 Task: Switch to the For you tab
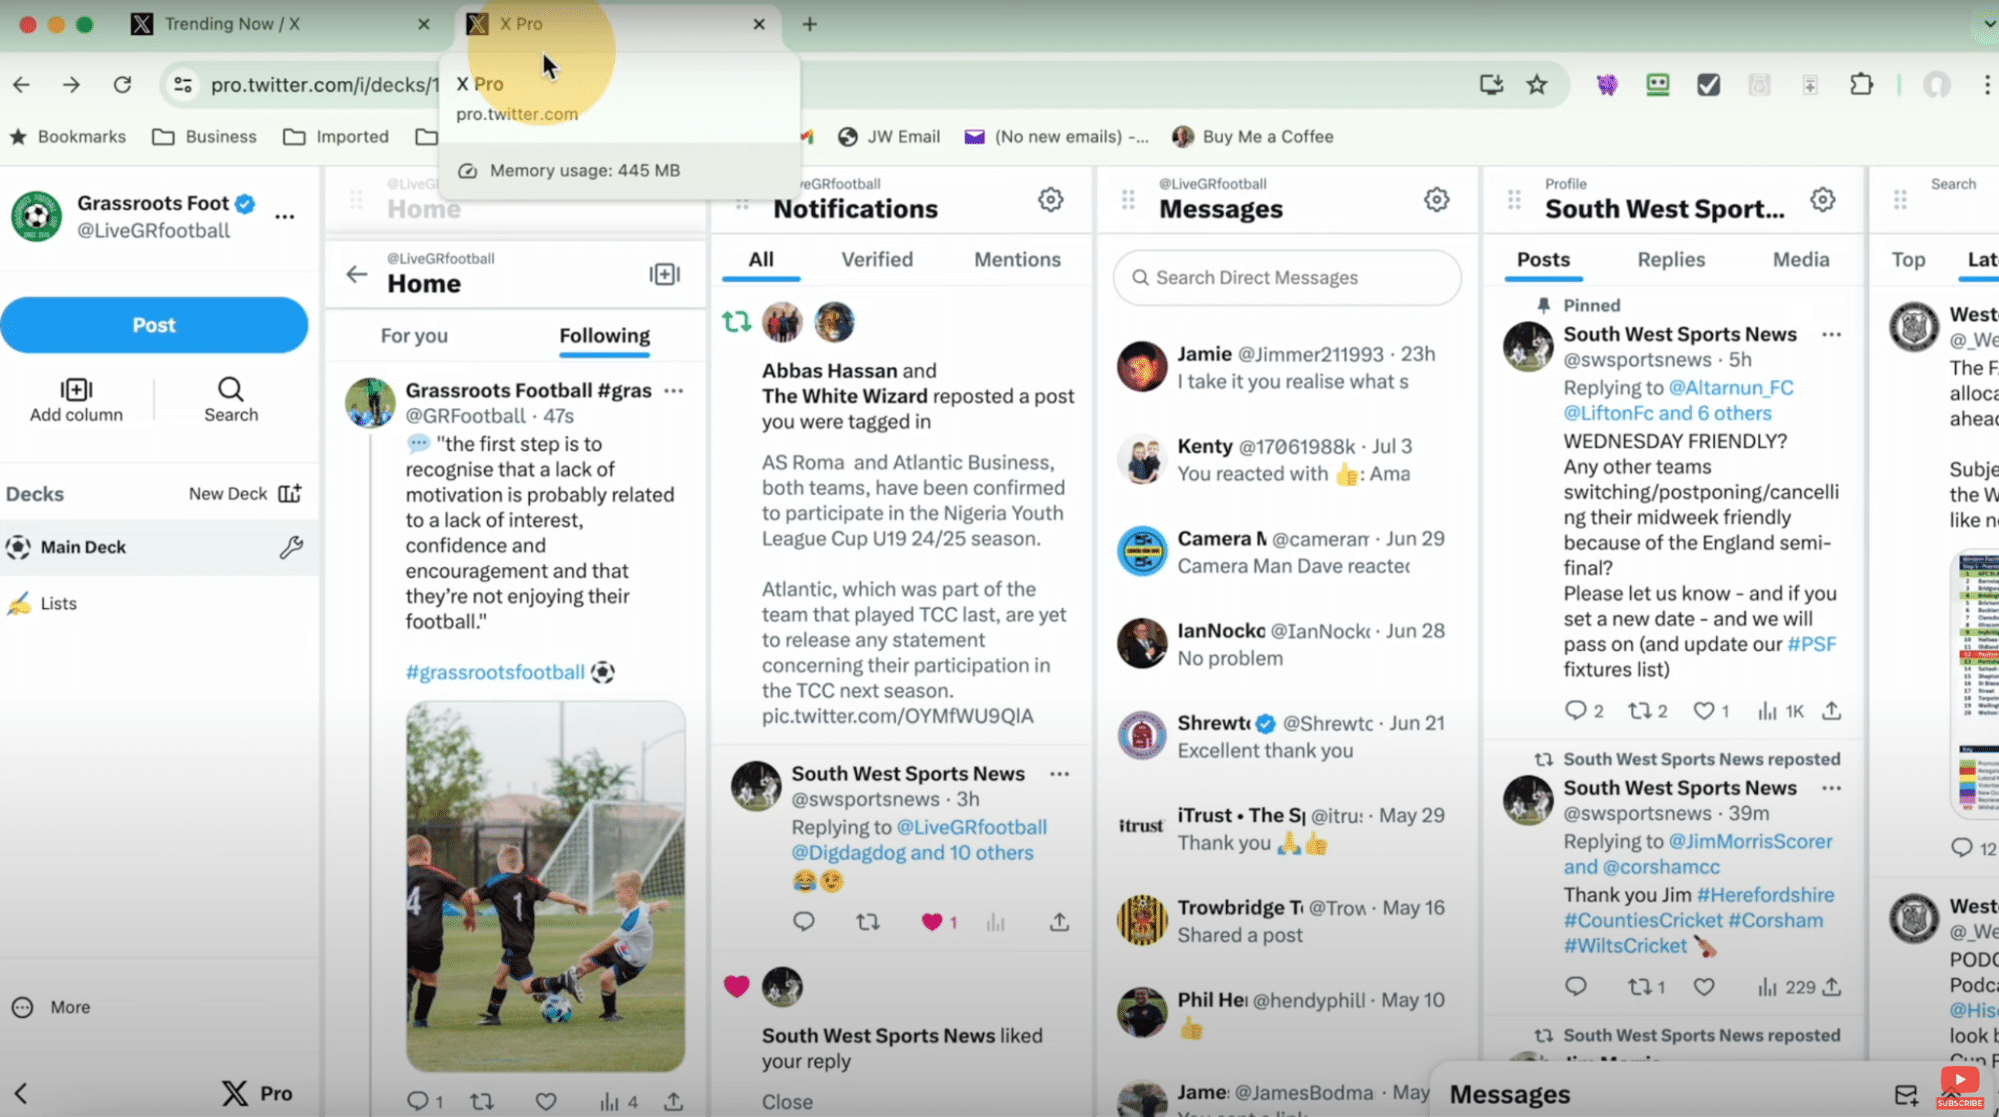(414, 336)
